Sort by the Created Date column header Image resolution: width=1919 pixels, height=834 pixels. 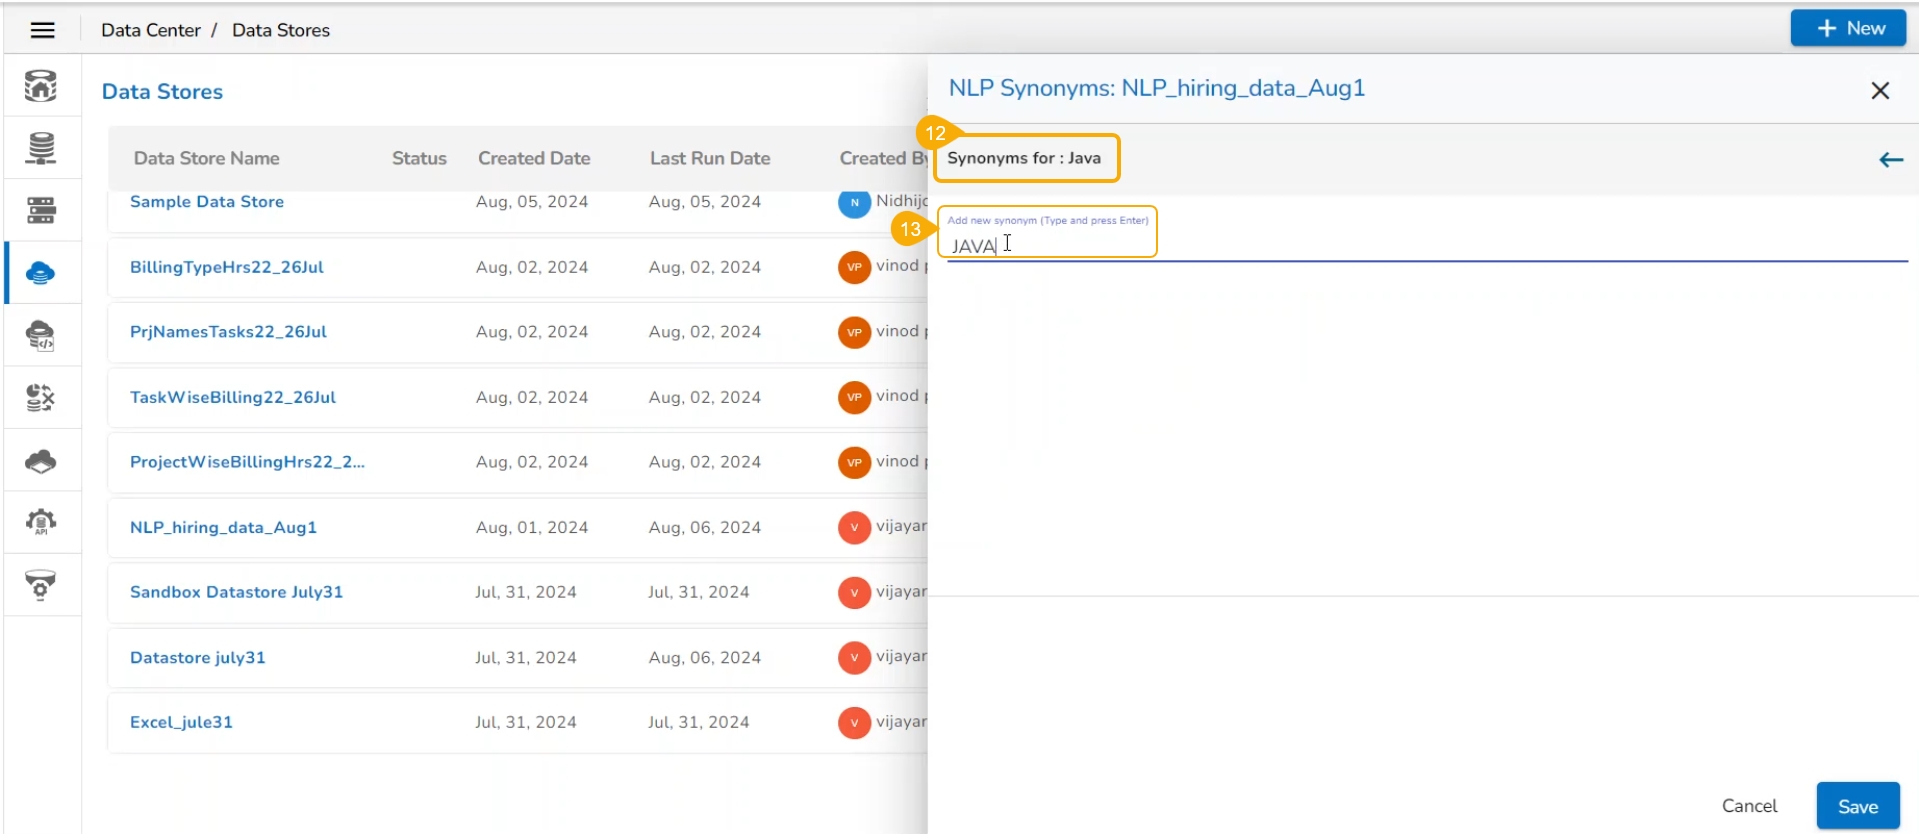(x=534, y=158)
